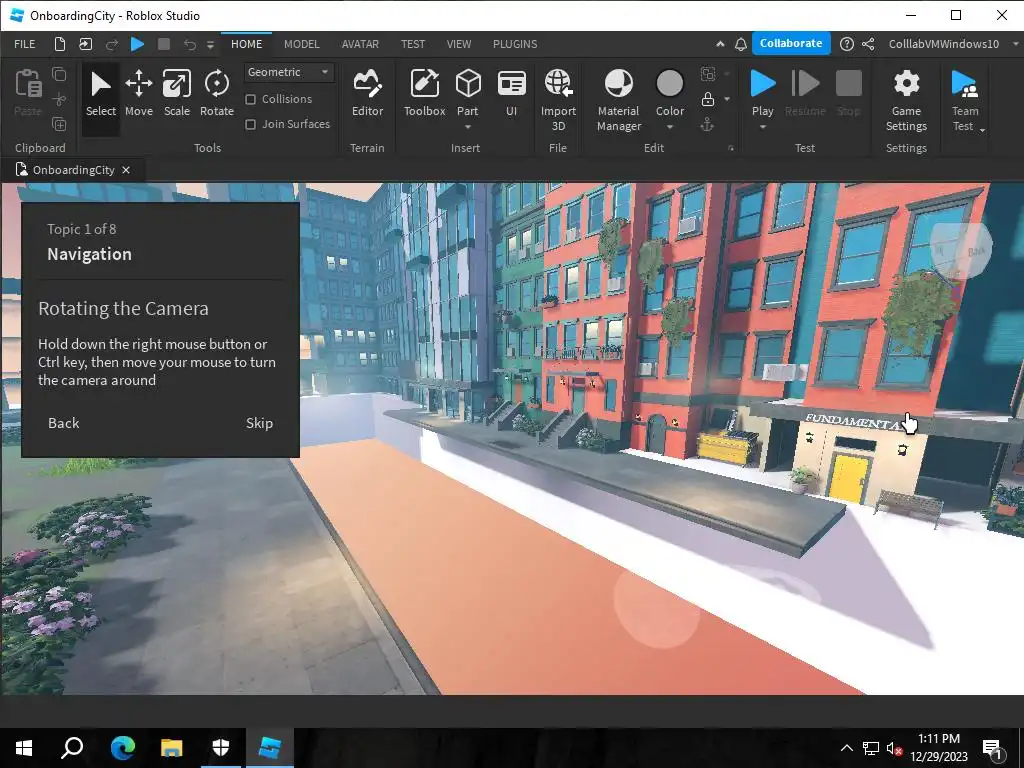The height and width of the screenshot is (768, 1024).
Task: Click the new file icon in quick access bar
Action: (x=59, y=44)
